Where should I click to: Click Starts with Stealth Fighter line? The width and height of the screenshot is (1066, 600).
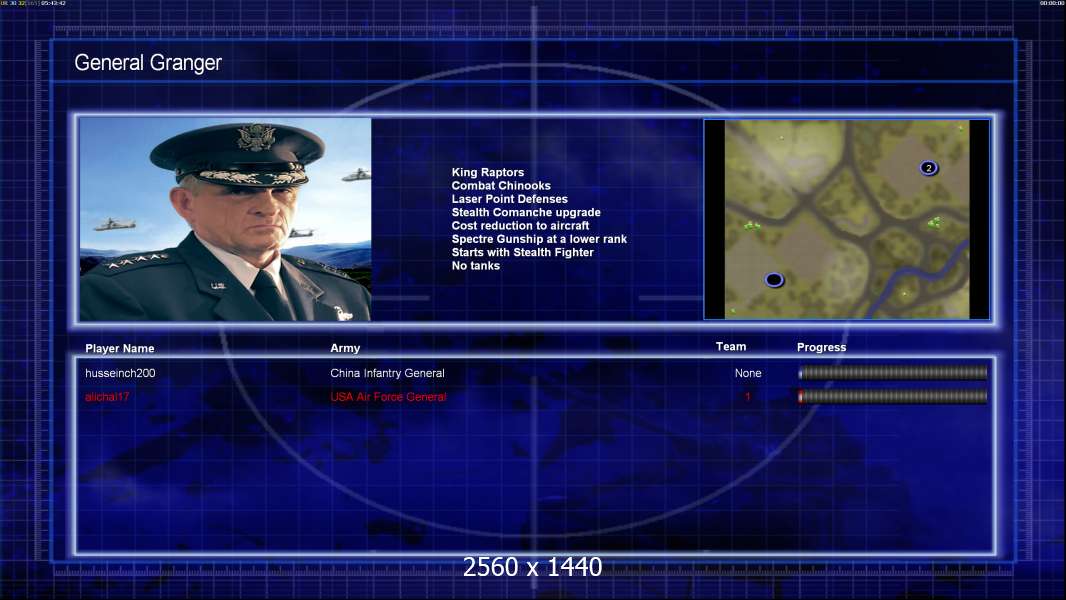(x=522, y=252)
